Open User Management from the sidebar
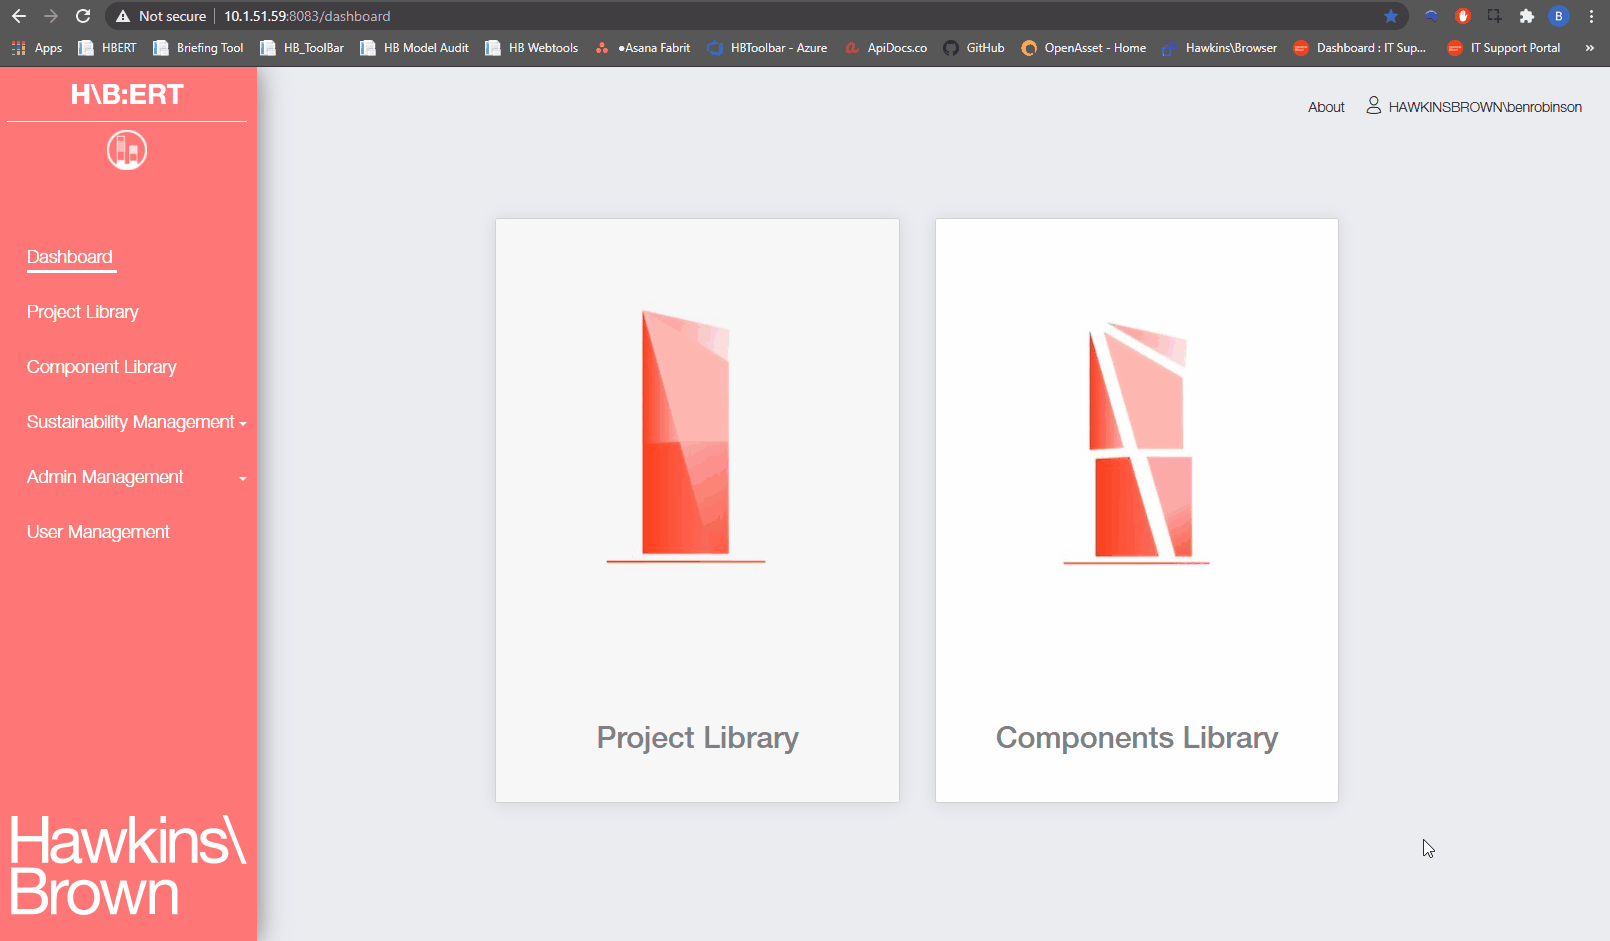The height and width of the screenshot is (941, 1610). pos(98,532)
